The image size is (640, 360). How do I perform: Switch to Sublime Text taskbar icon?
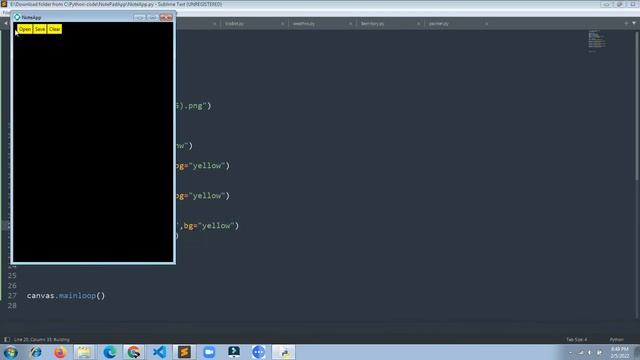click(x=184, y=352)
